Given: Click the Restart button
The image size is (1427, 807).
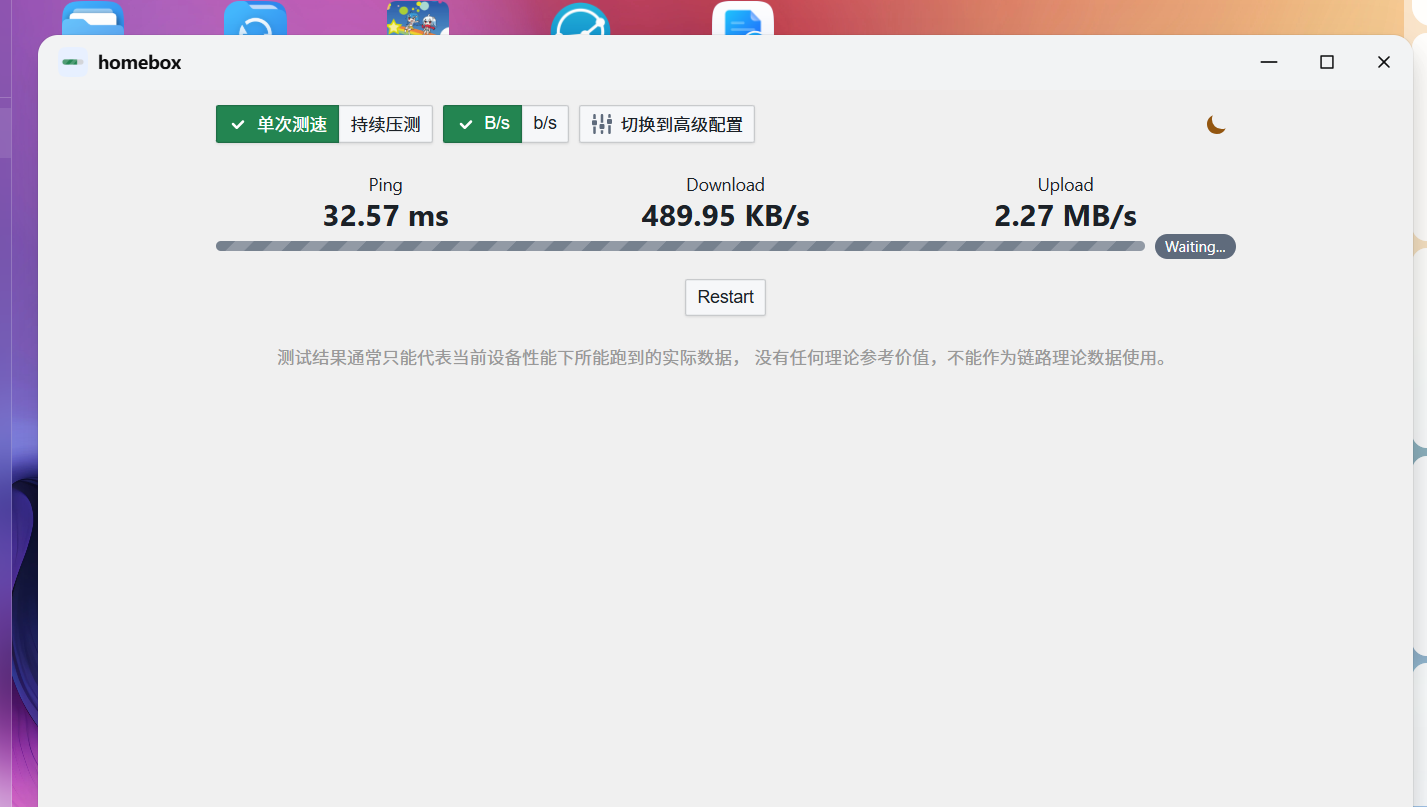Looking at the screenshot, I should pyautogui.click(x=725, y=297).
